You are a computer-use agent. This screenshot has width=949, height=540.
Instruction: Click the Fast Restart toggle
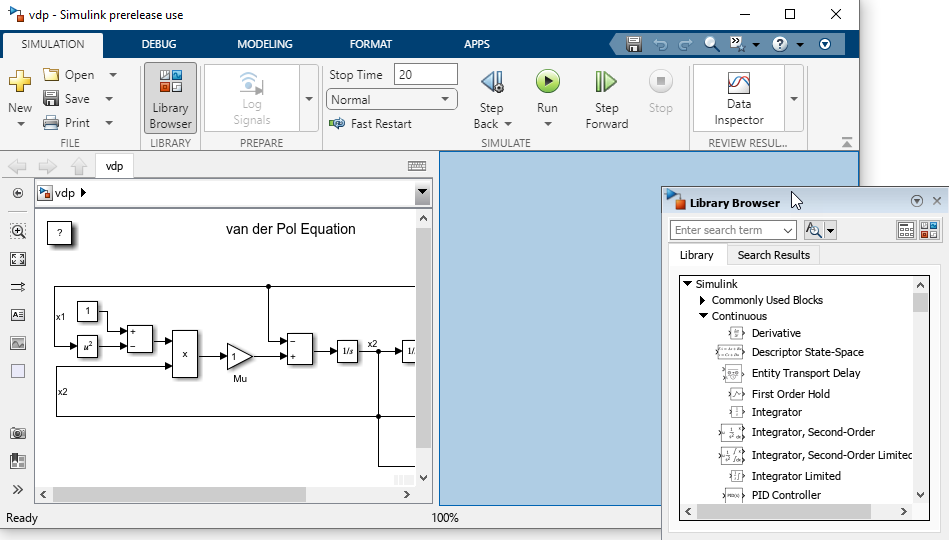point(370,123)
